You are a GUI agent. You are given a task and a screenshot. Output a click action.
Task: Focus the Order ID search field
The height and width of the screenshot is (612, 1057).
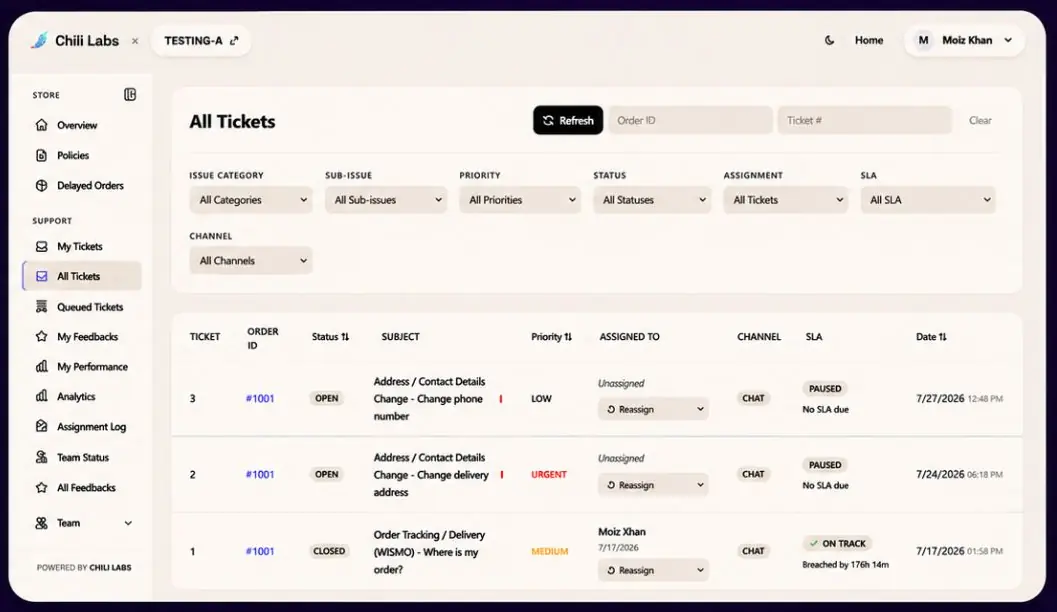[691, 121]
